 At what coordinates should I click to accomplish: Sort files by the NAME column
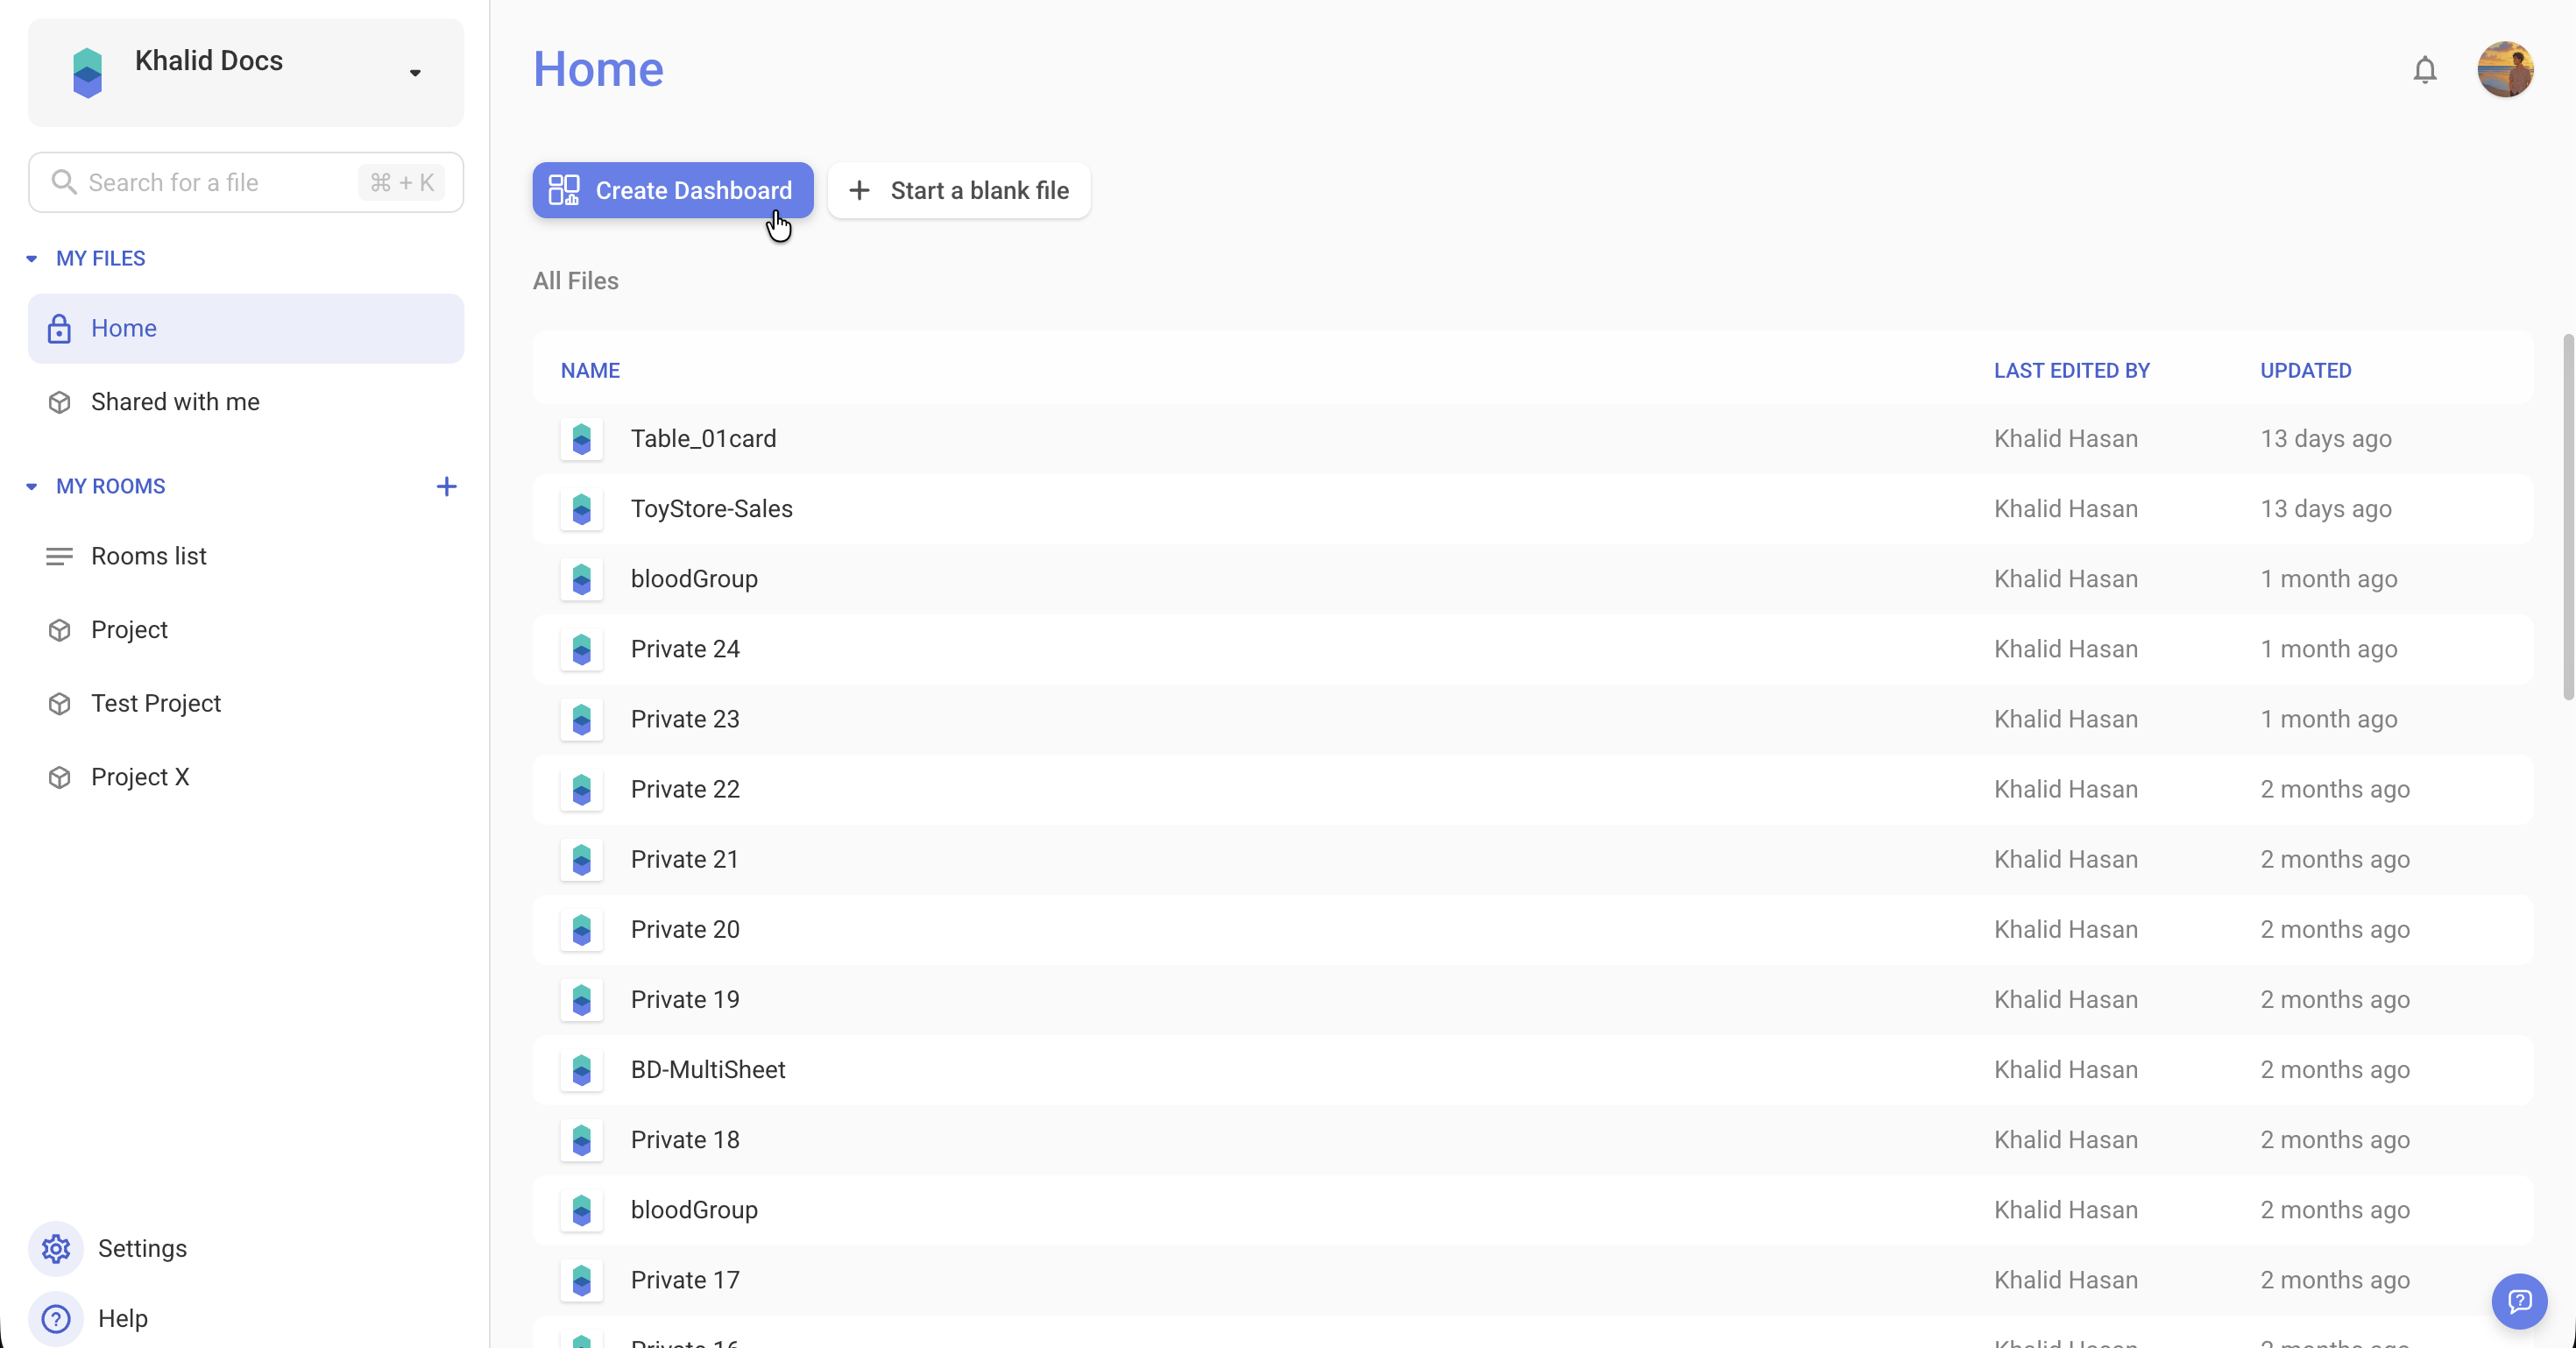[590, 370]
